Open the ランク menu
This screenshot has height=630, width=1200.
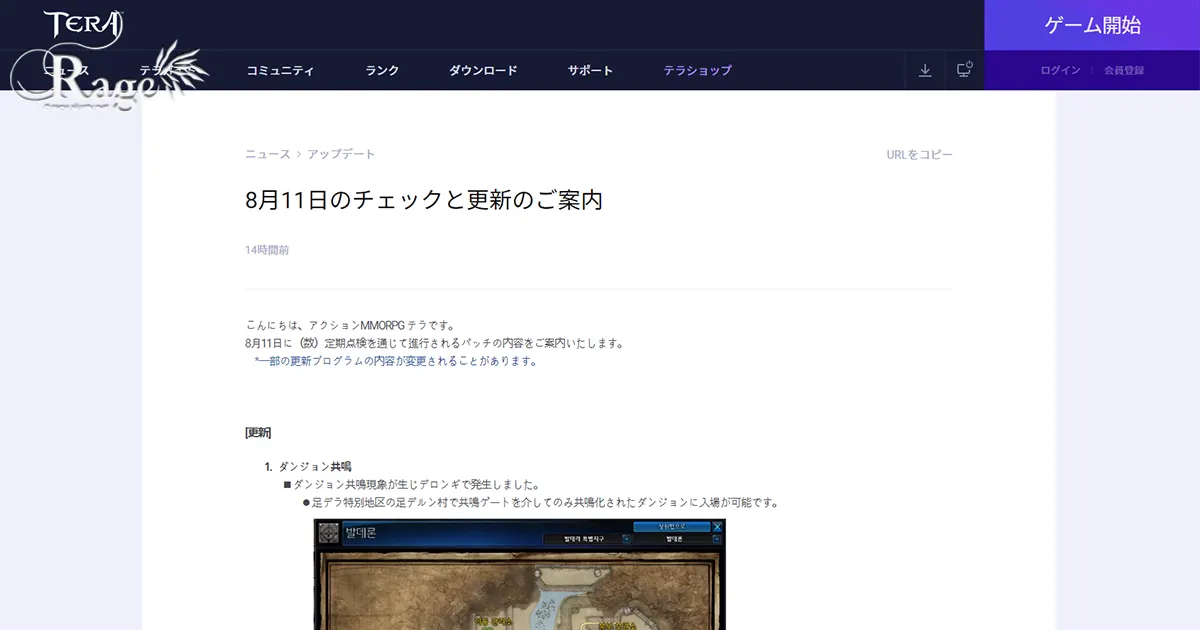[381, 70]
